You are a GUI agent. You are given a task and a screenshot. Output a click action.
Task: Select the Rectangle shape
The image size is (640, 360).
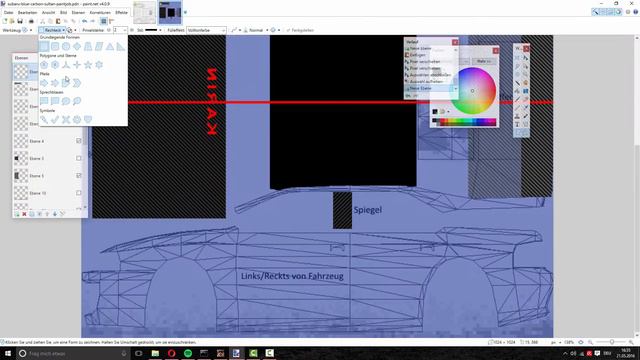pos(44,47)
